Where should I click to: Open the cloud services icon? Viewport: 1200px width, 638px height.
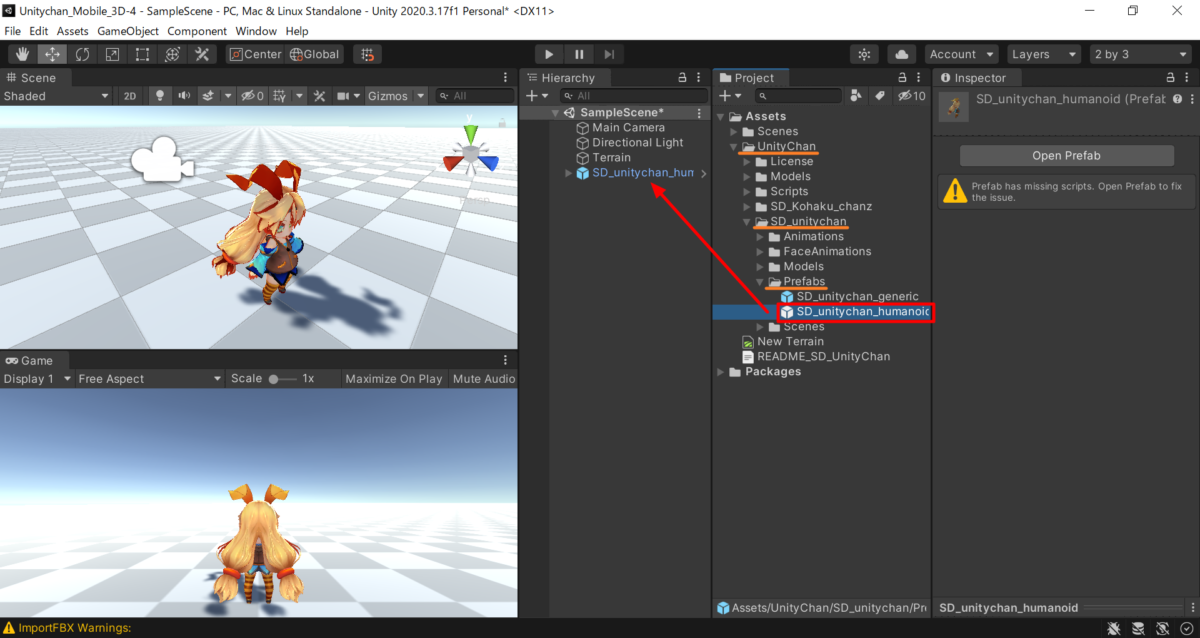(902, 54)
